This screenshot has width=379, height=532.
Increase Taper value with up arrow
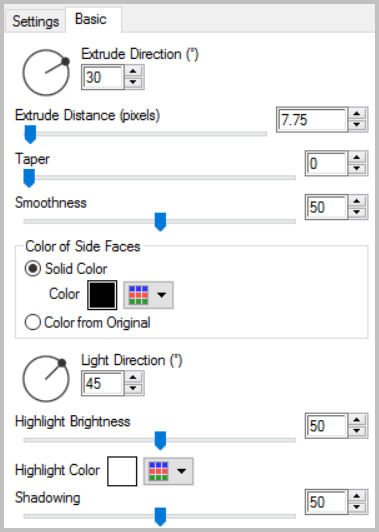coord(357,157)
